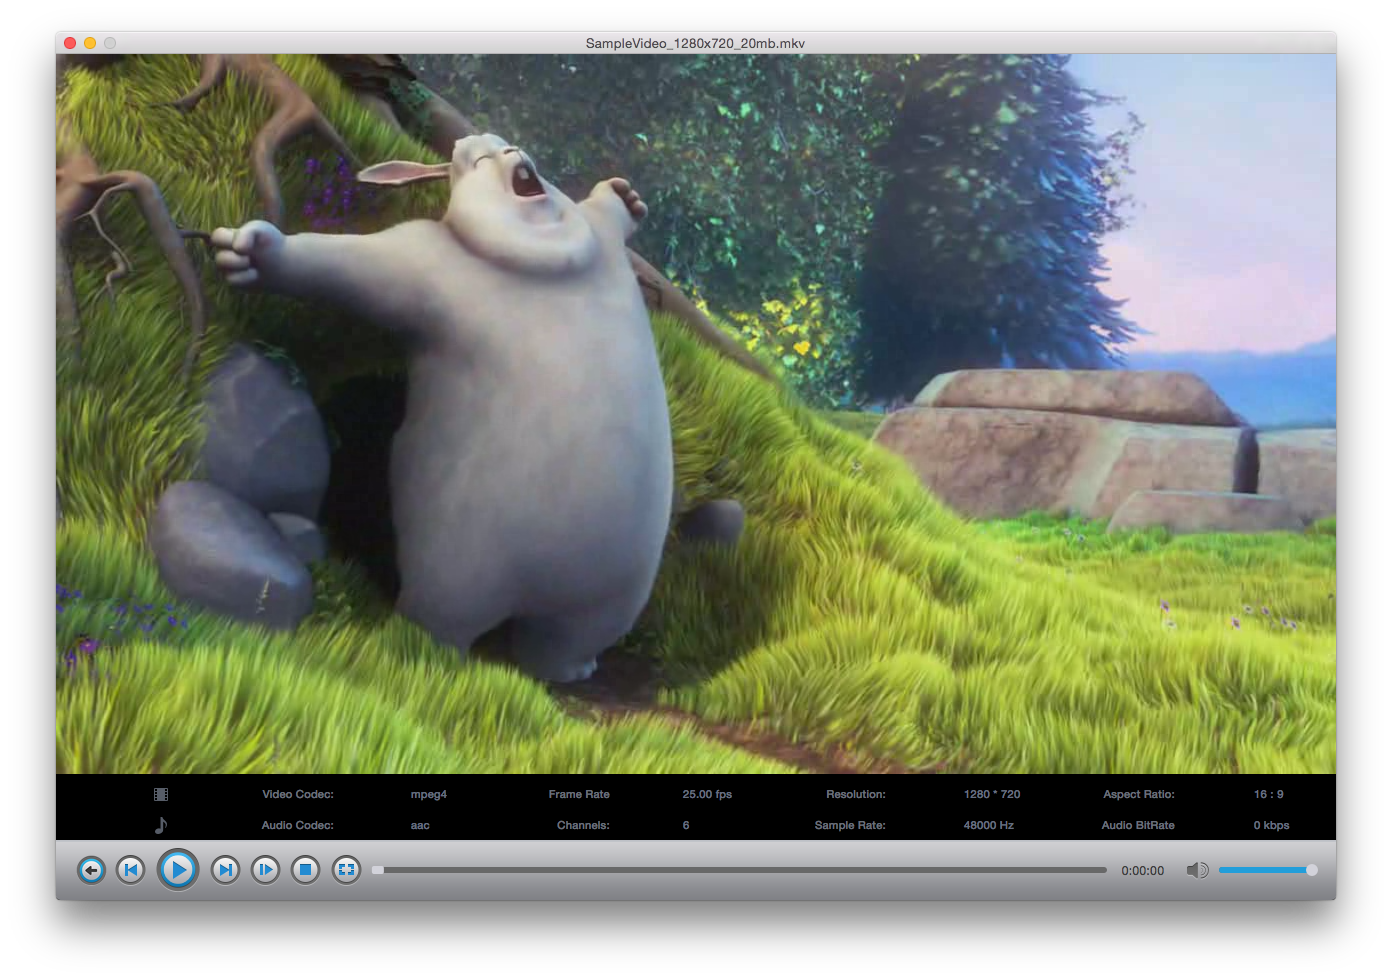Viewport: 1392px width, 980px height.
Task: Click the Audio Codec label
Action: pos(298,825)
